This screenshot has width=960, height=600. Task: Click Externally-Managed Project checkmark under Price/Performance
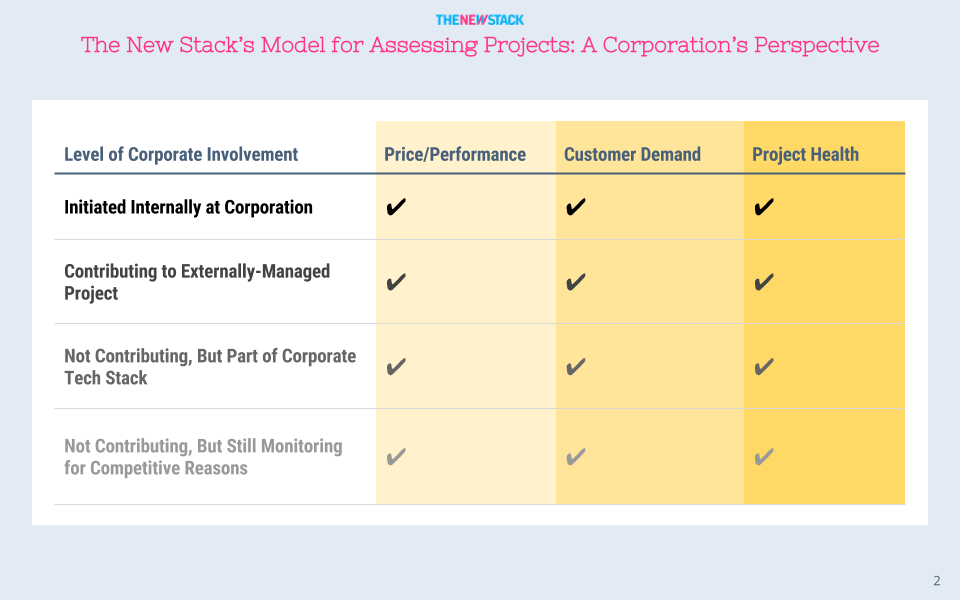[396, 282]
